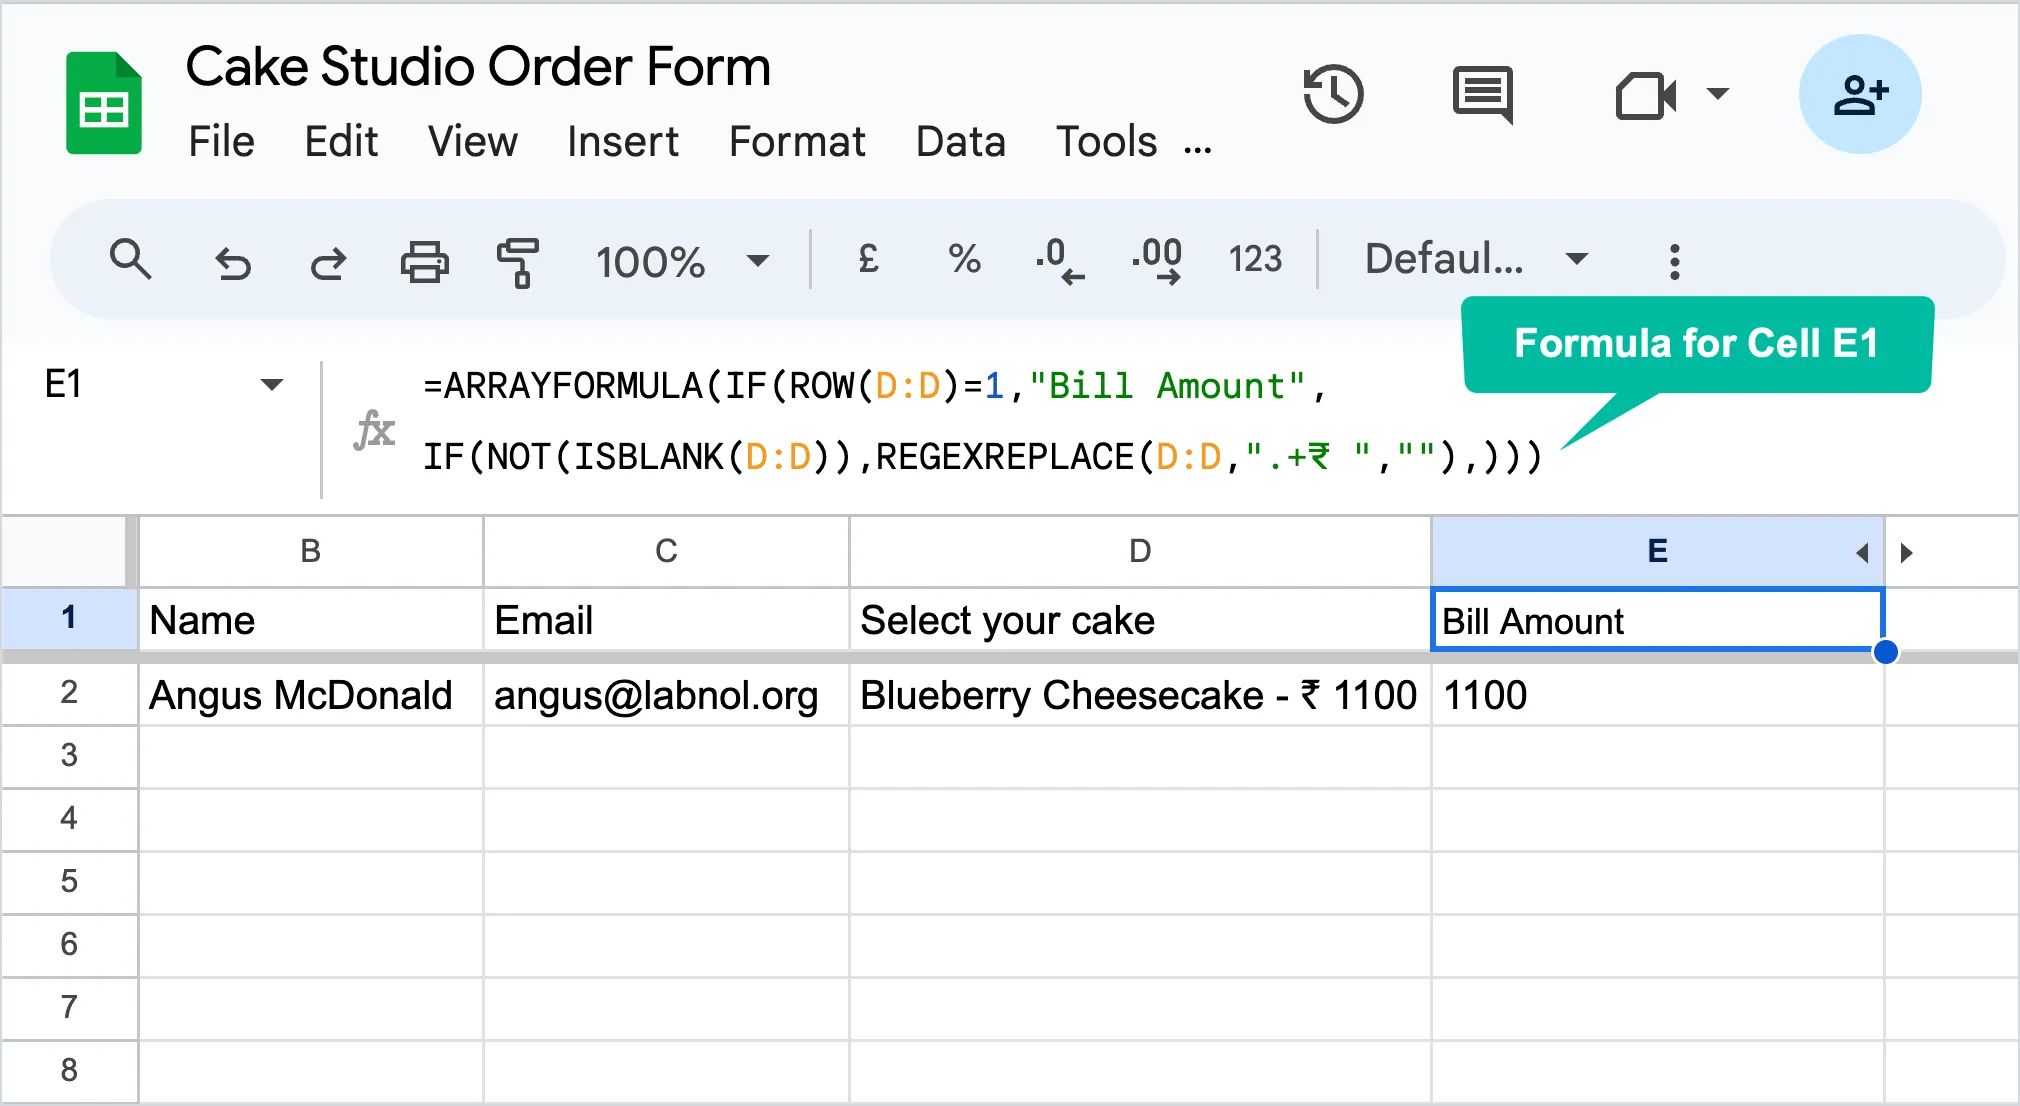The height and width of the screenshot is (1106, 2020).
Task: Decrease decimal places
Action: click(x=1057, y=261)
